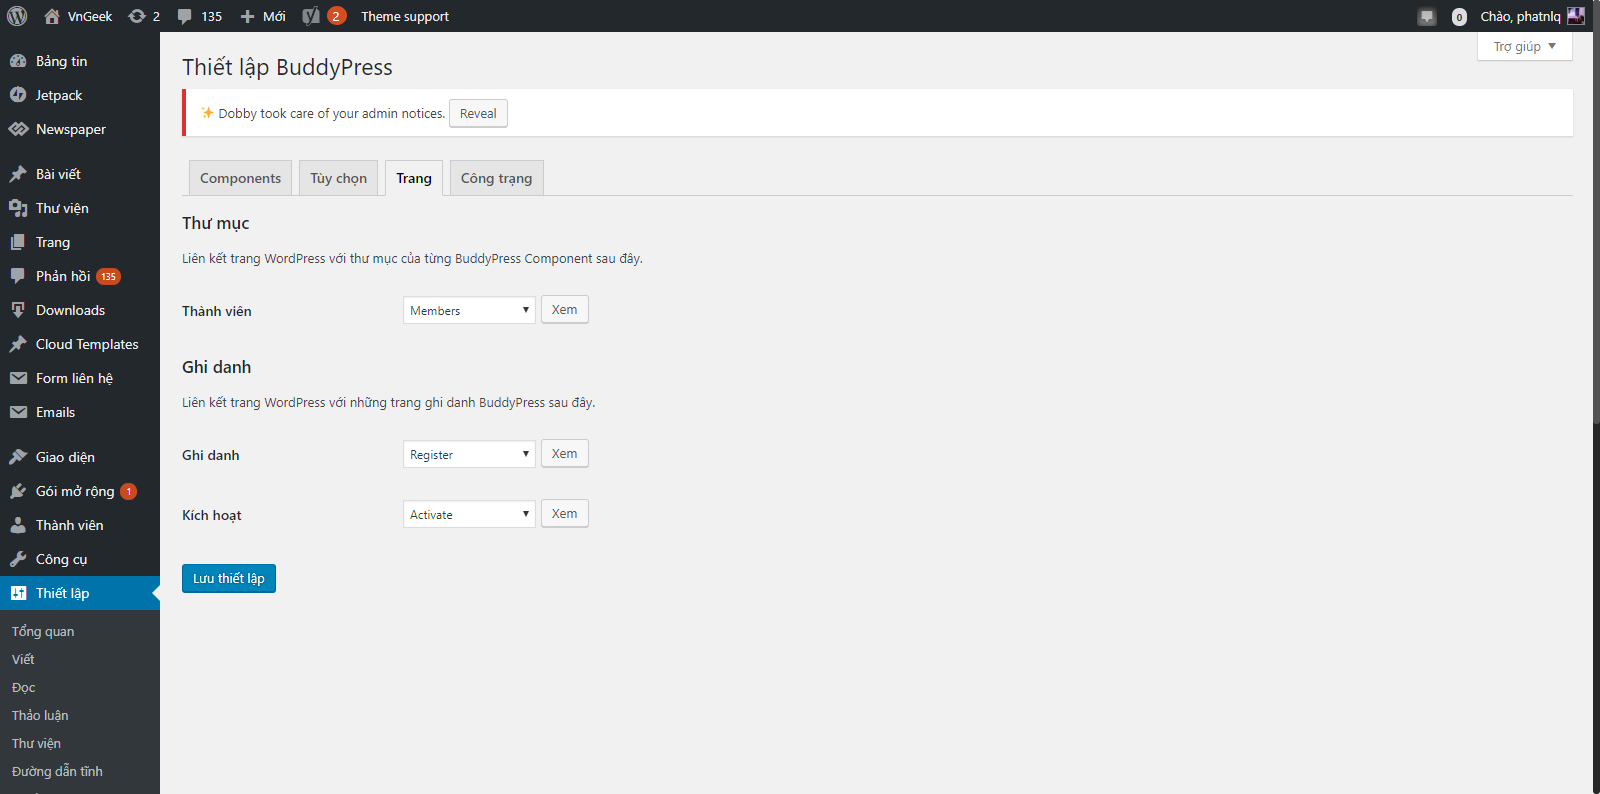The image size is (1600, 794).
Task: Go to Thảo luận settings submenu
Action: pos(40,715)
